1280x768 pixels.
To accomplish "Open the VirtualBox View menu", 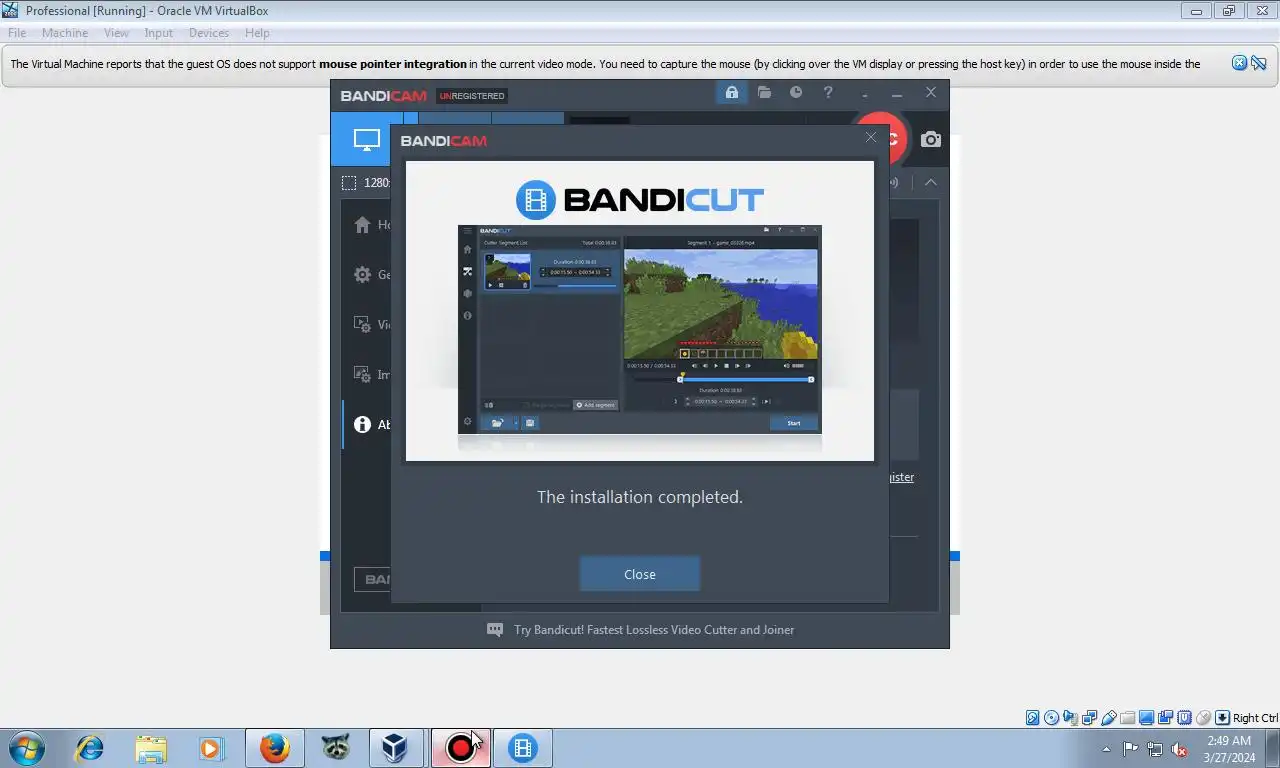I will click(x=117, y=33).
